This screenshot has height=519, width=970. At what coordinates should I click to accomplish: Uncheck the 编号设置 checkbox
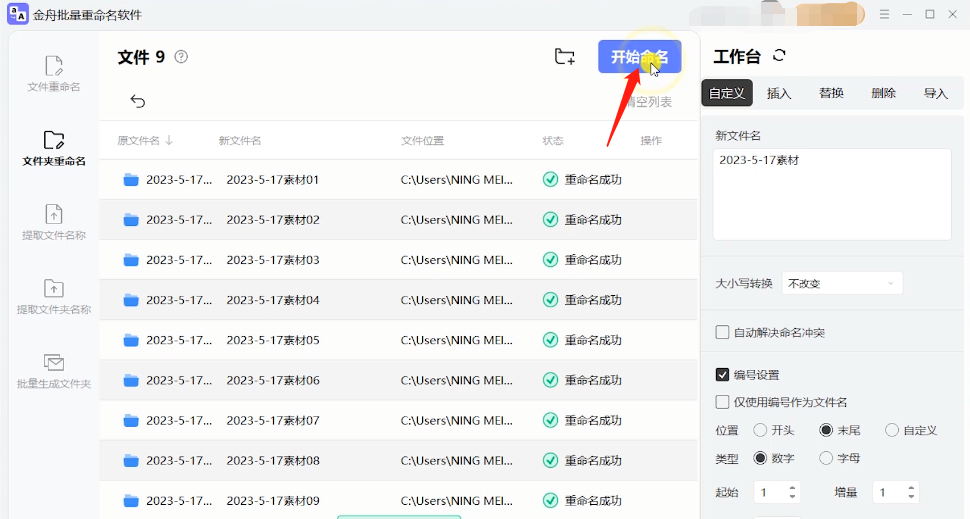click(722, 374)
